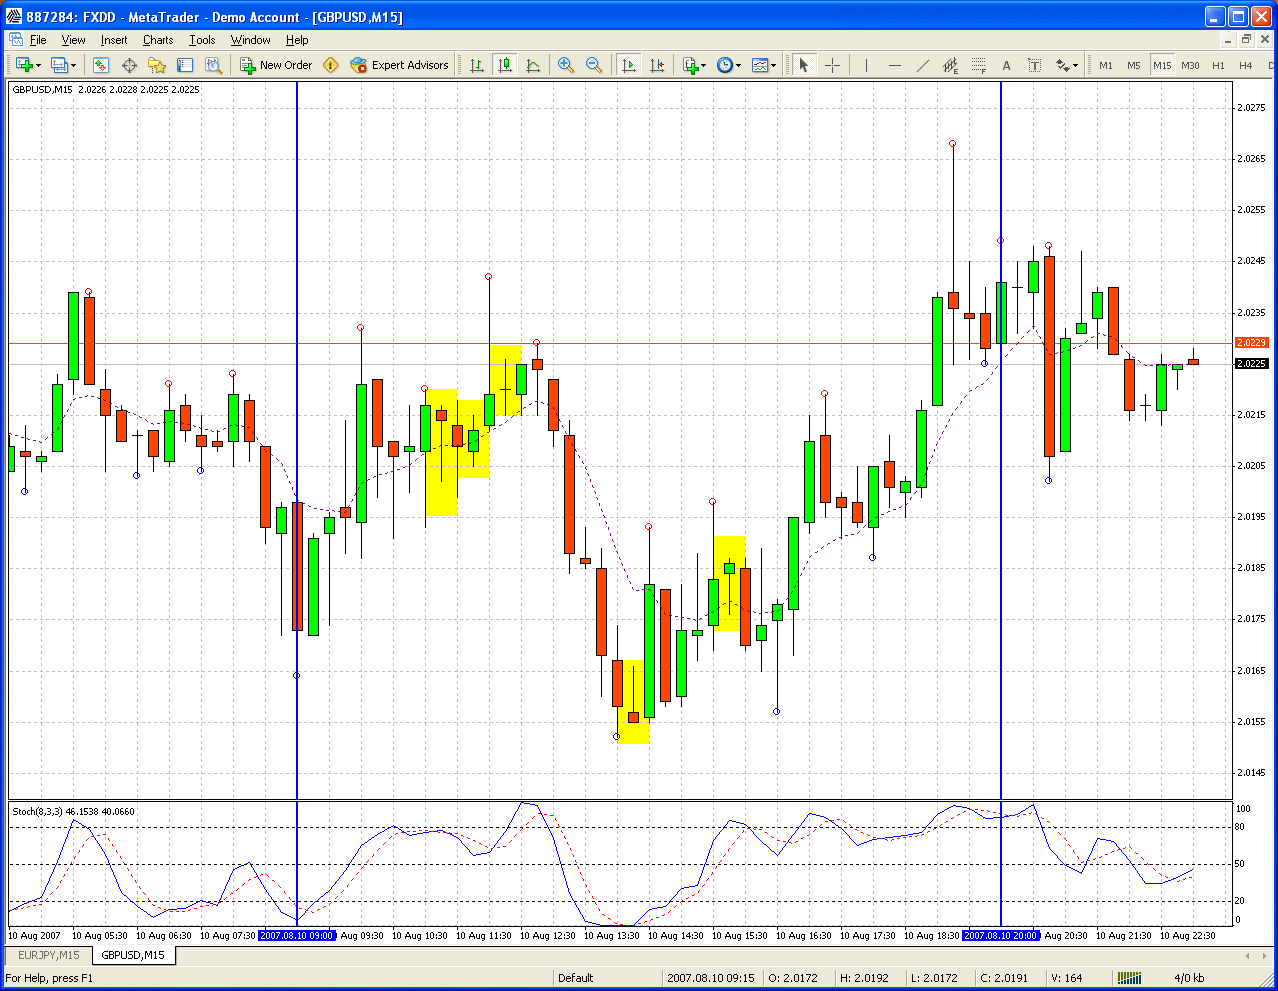
Task: Add a text label with A tool
Action: pyautogui.click(x=1006, y=65)
